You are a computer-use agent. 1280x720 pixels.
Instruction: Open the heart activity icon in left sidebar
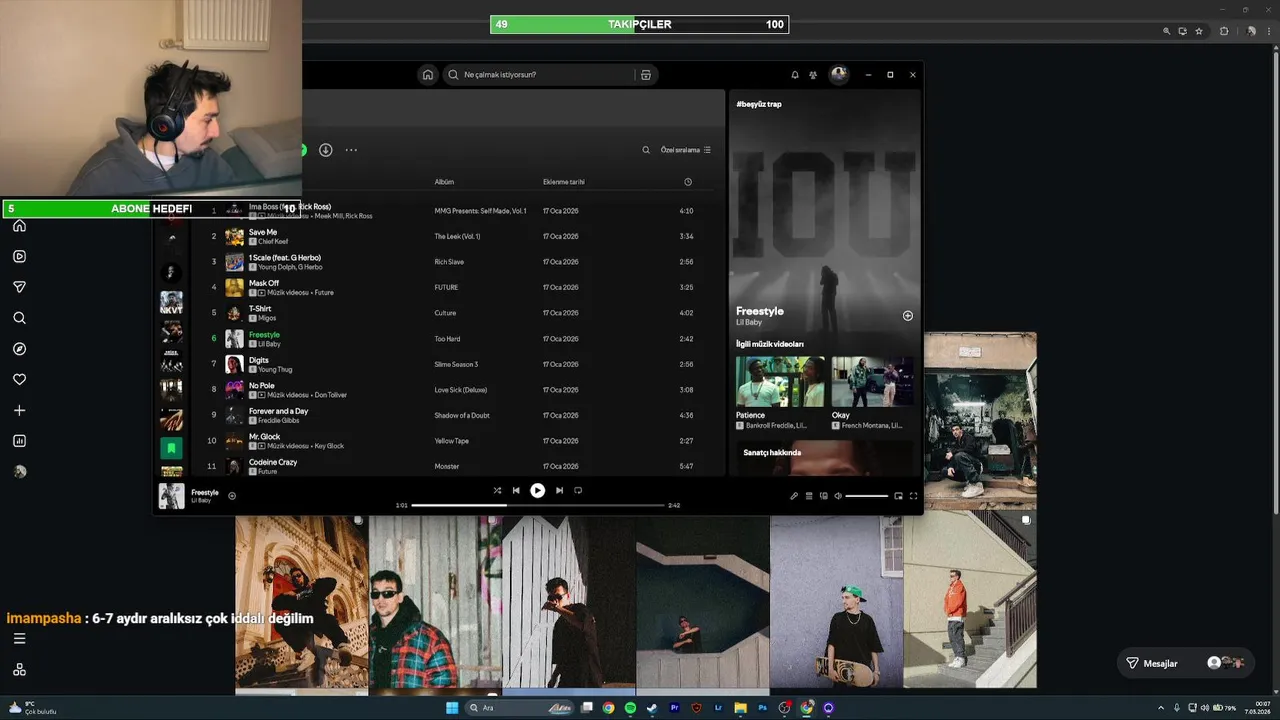pos(19,380)
